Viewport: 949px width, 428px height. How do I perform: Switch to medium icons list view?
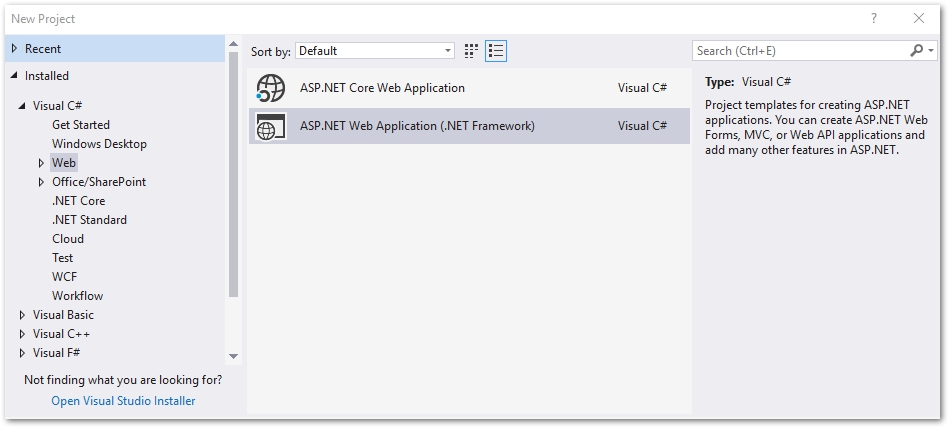[496, 51]
